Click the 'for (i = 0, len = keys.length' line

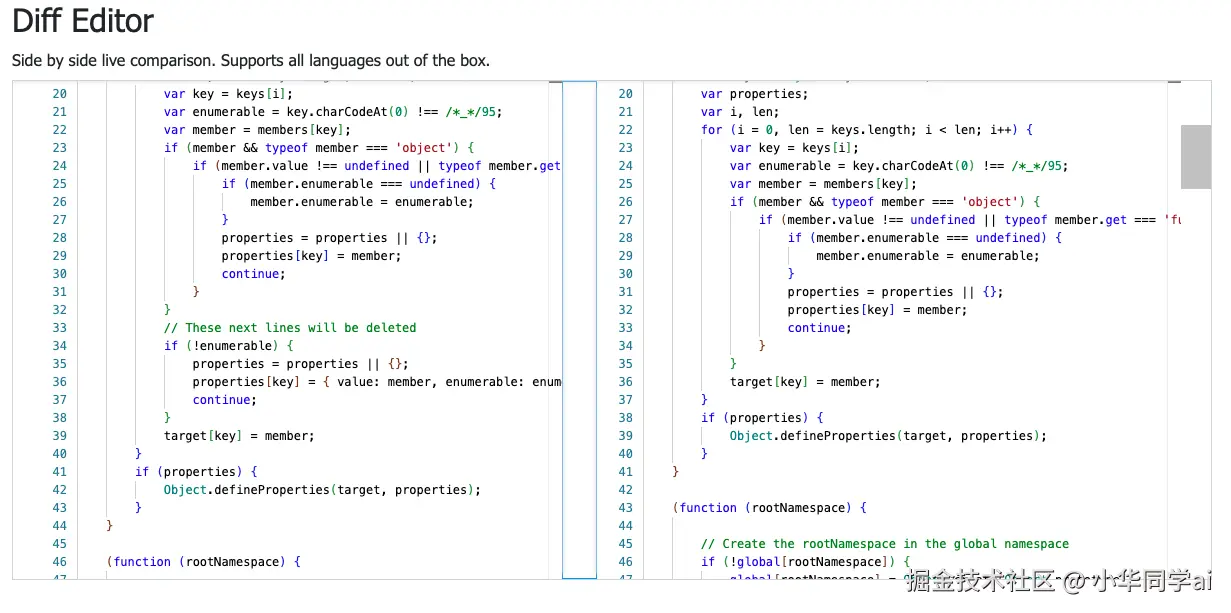(867, 130)
